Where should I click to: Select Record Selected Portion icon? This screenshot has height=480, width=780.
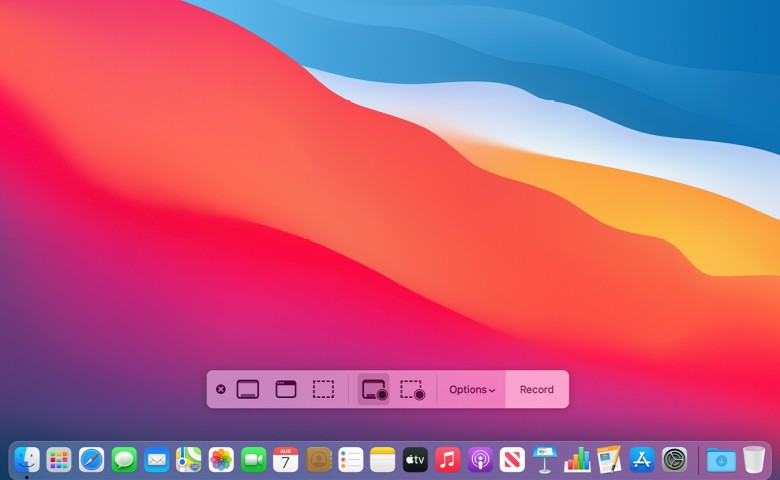pyautogui.click(x=412, y=389)
